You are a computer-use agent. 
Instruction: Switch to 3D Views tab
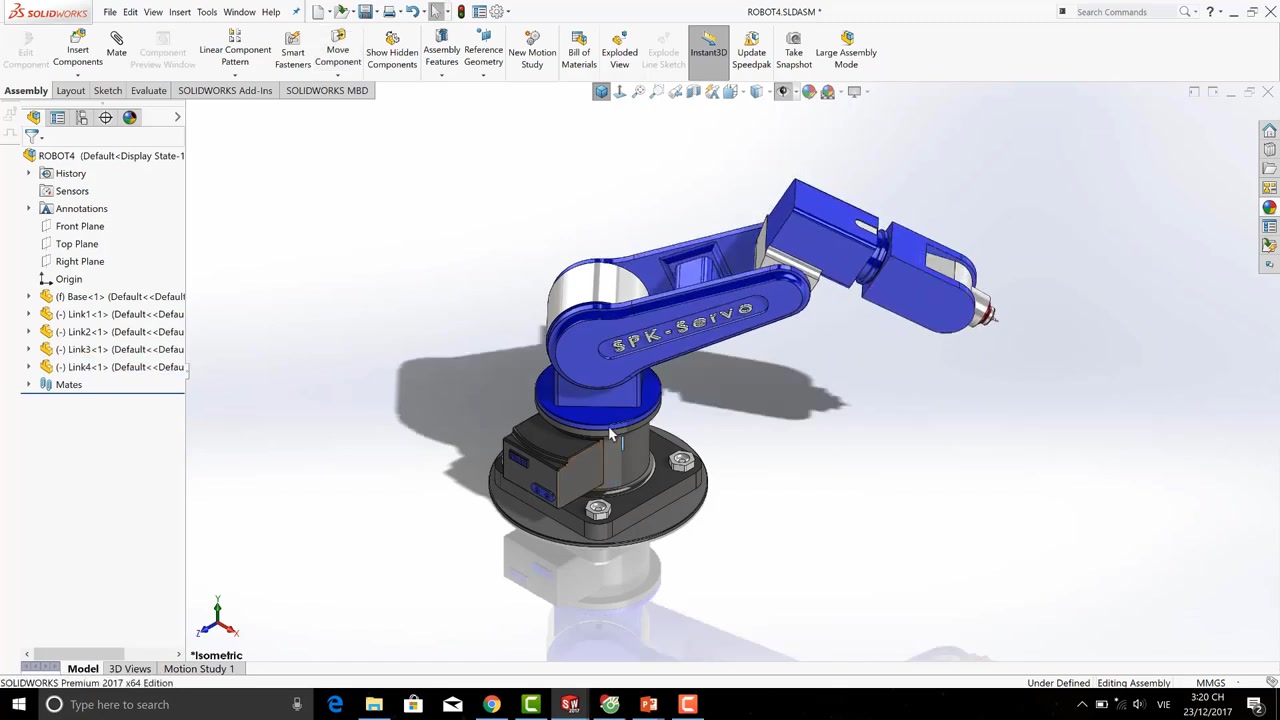point(130,669)
